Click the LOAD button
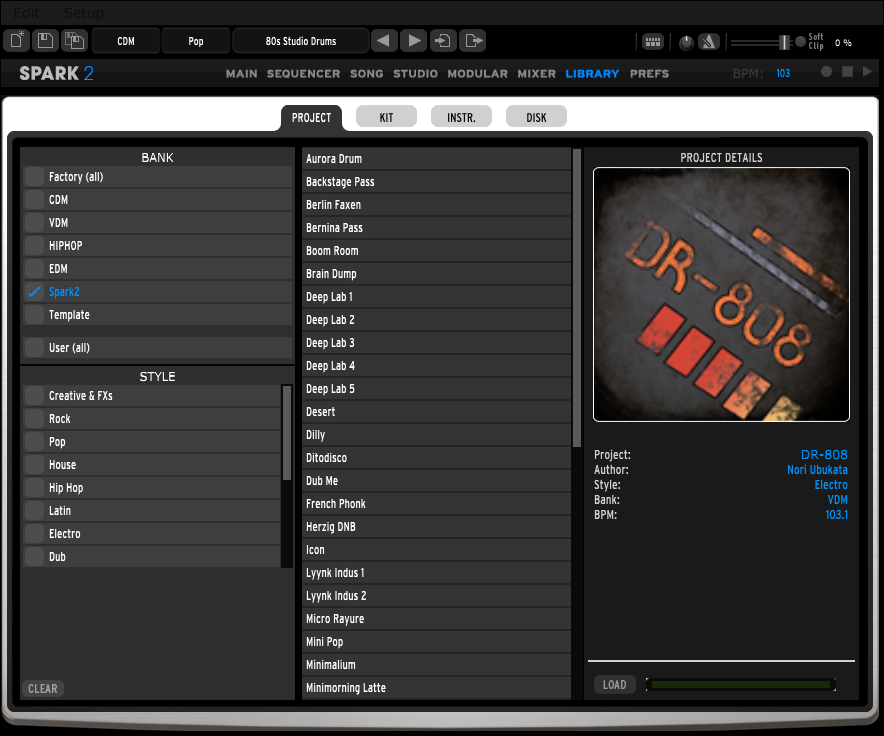 pyautogui.click(x=615, y=685)
